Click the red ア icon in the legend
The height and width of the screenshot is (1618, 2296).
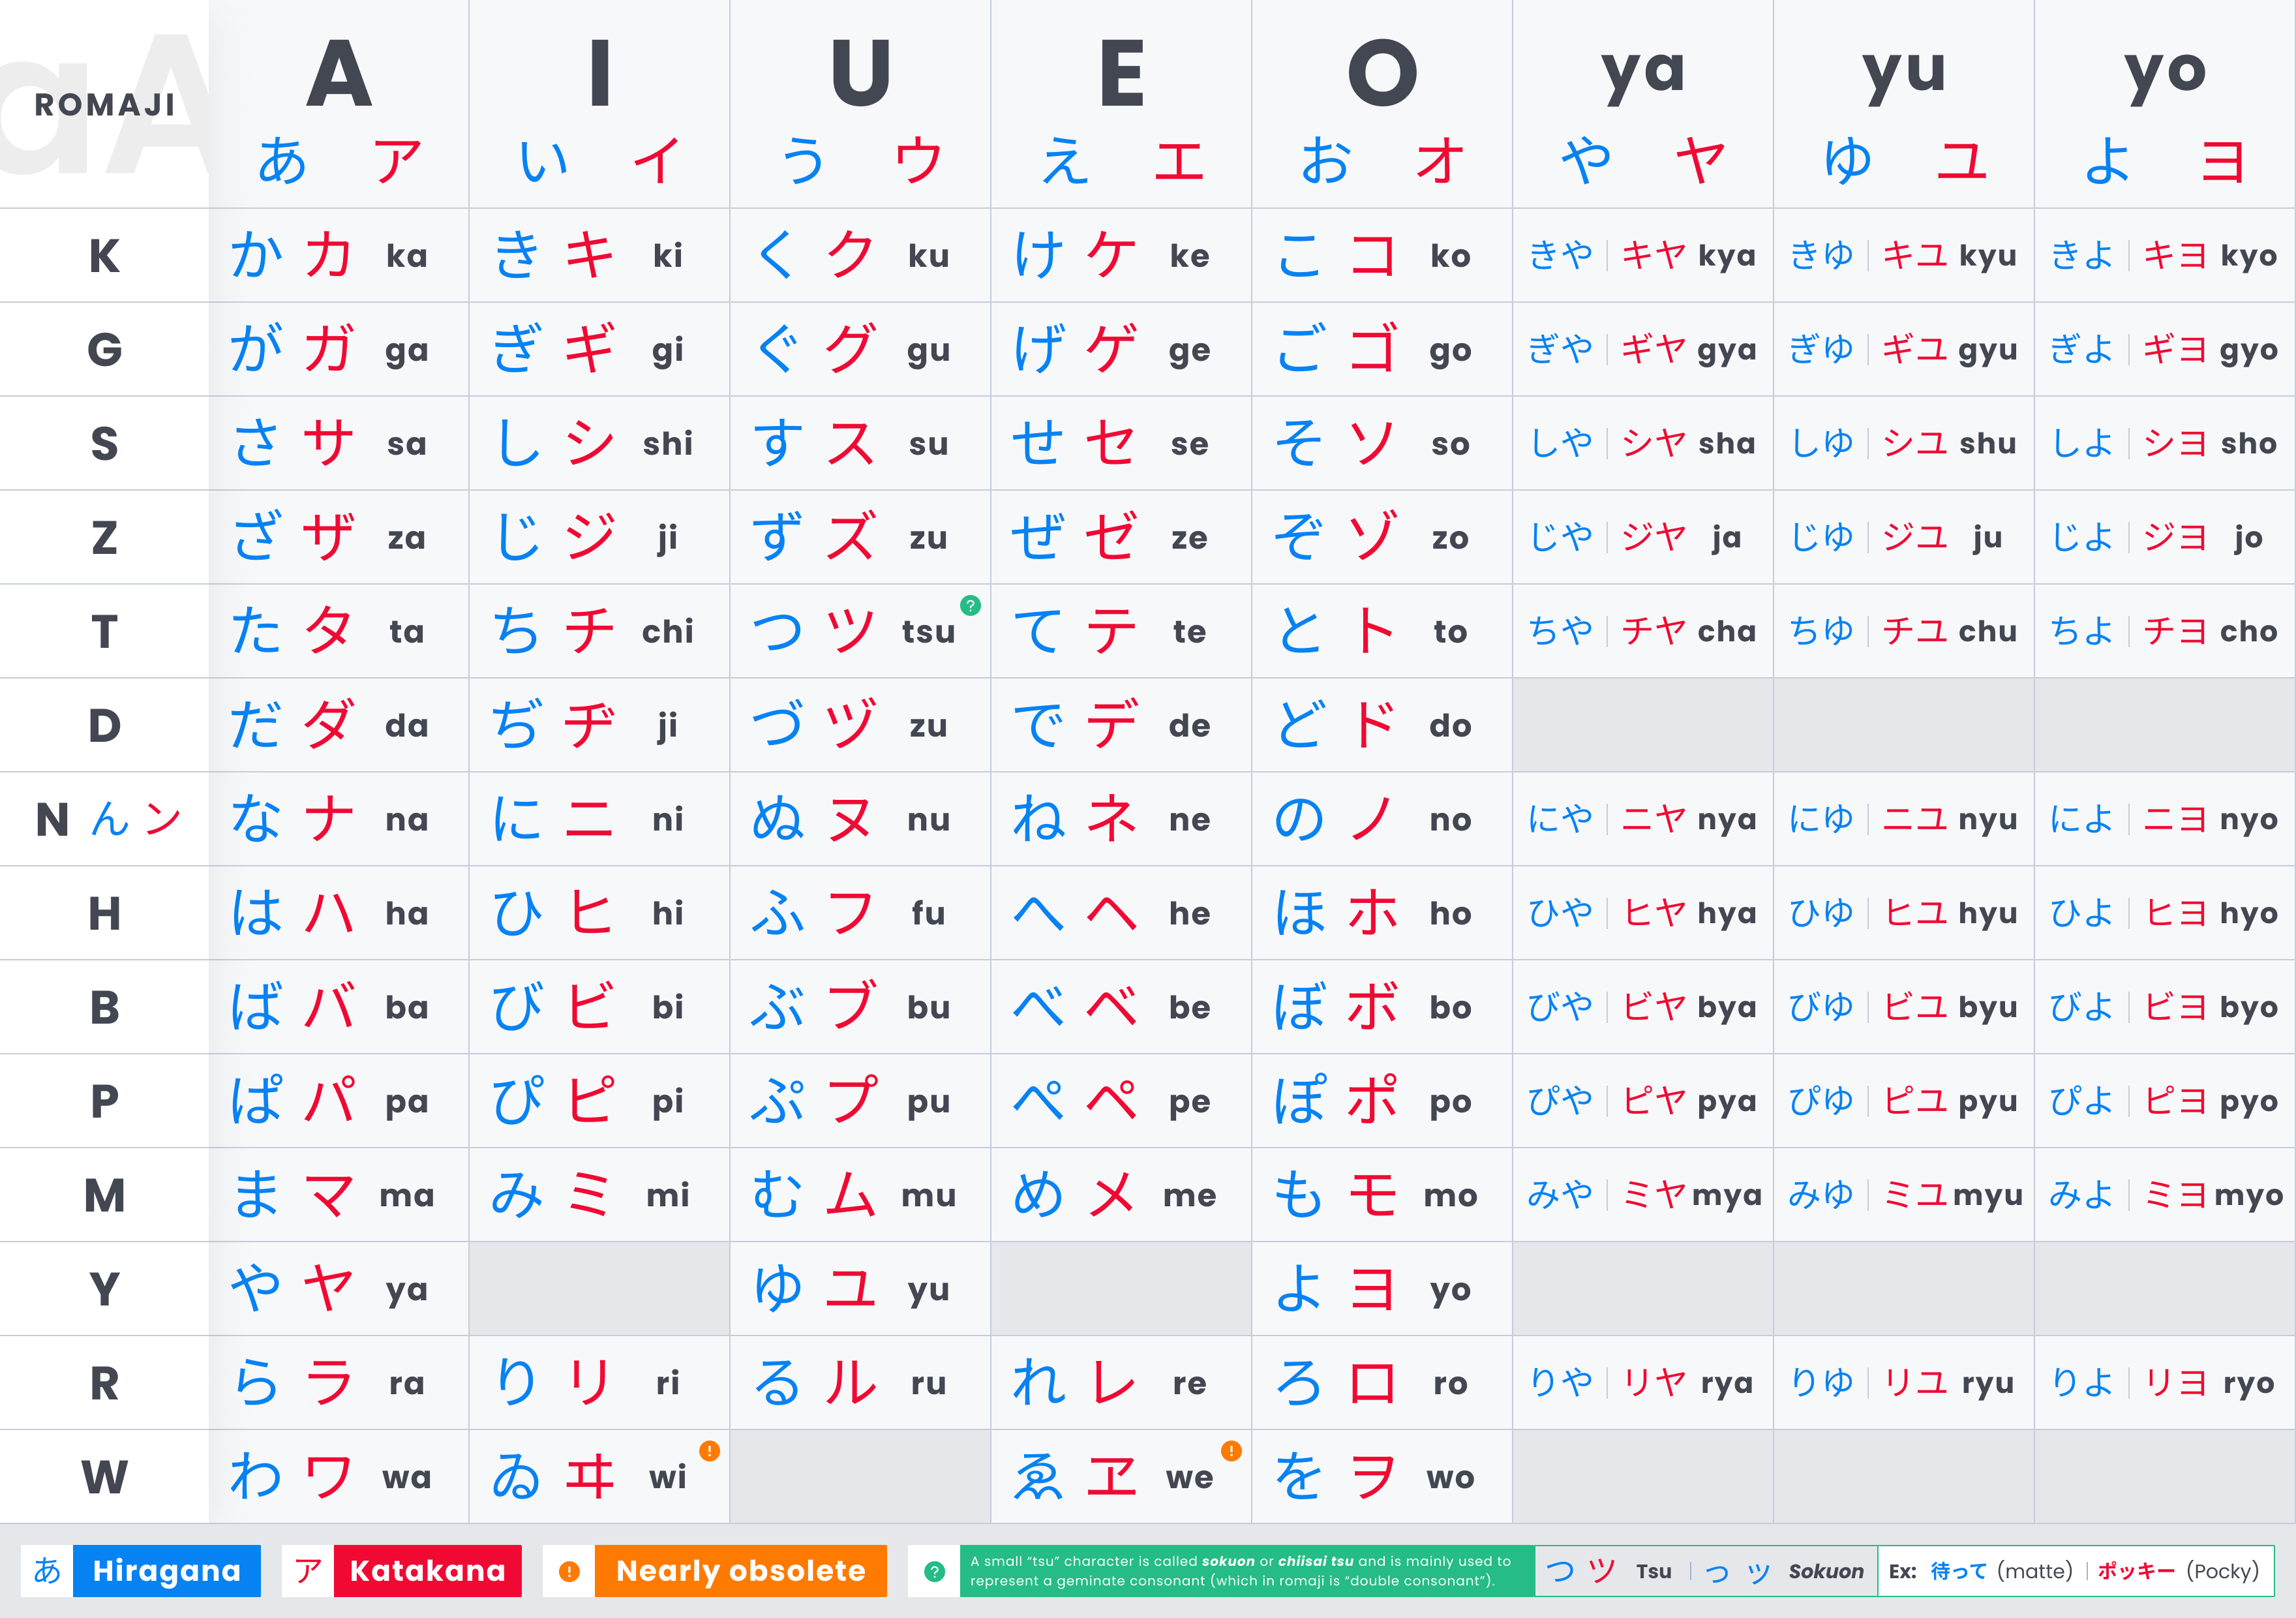(x=308, y=1571)
